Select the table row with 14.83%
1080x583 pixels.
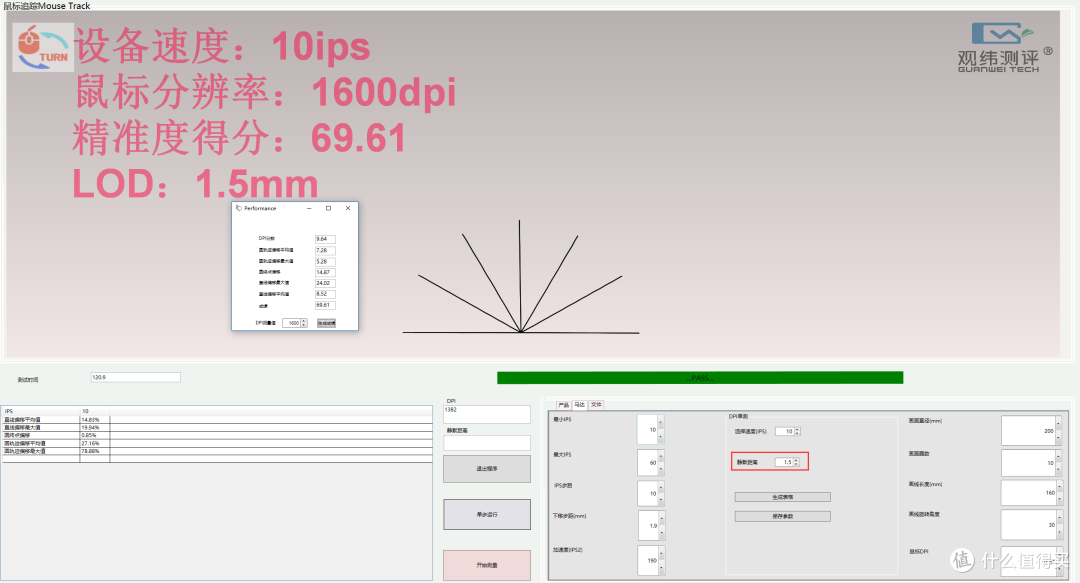click(217, 419)
